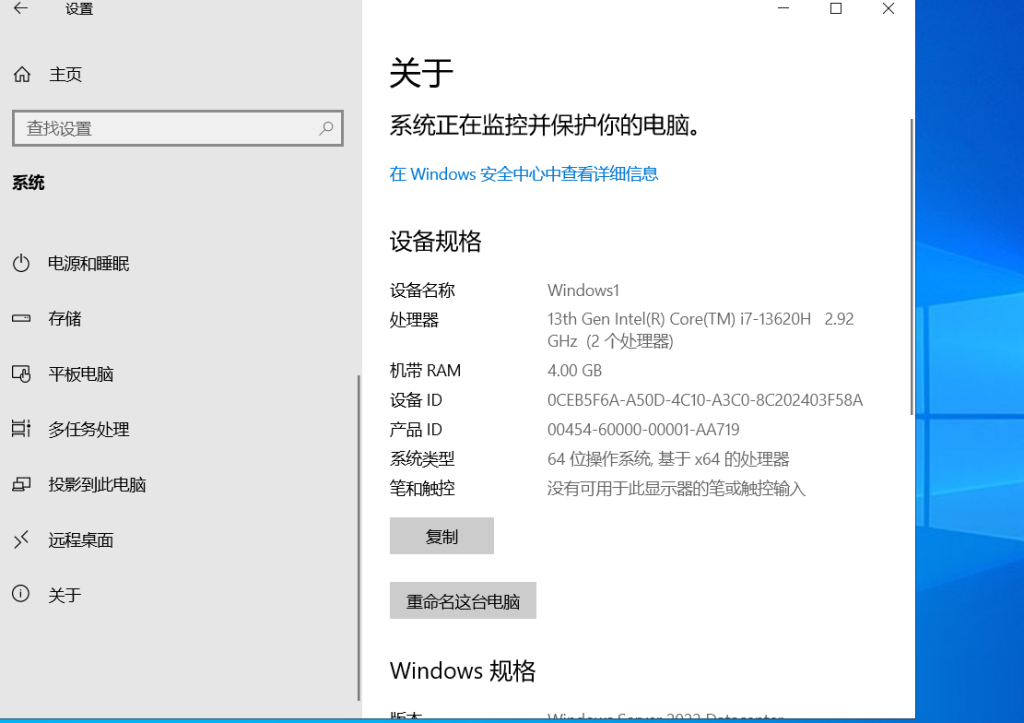Select the 电源和睡眠 power icon
Screen dimensions: 1024x723
[22, 264]
